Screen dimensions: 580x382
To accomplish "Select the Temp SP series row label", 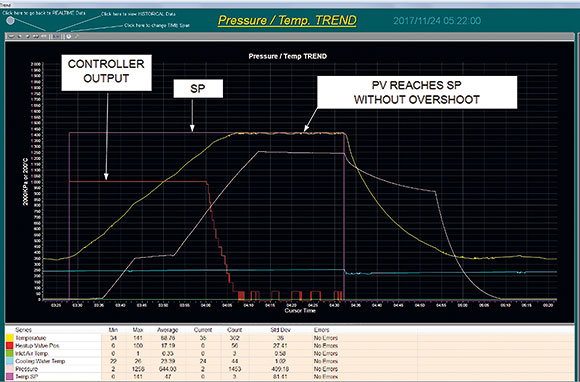I will tap(28, 376).
